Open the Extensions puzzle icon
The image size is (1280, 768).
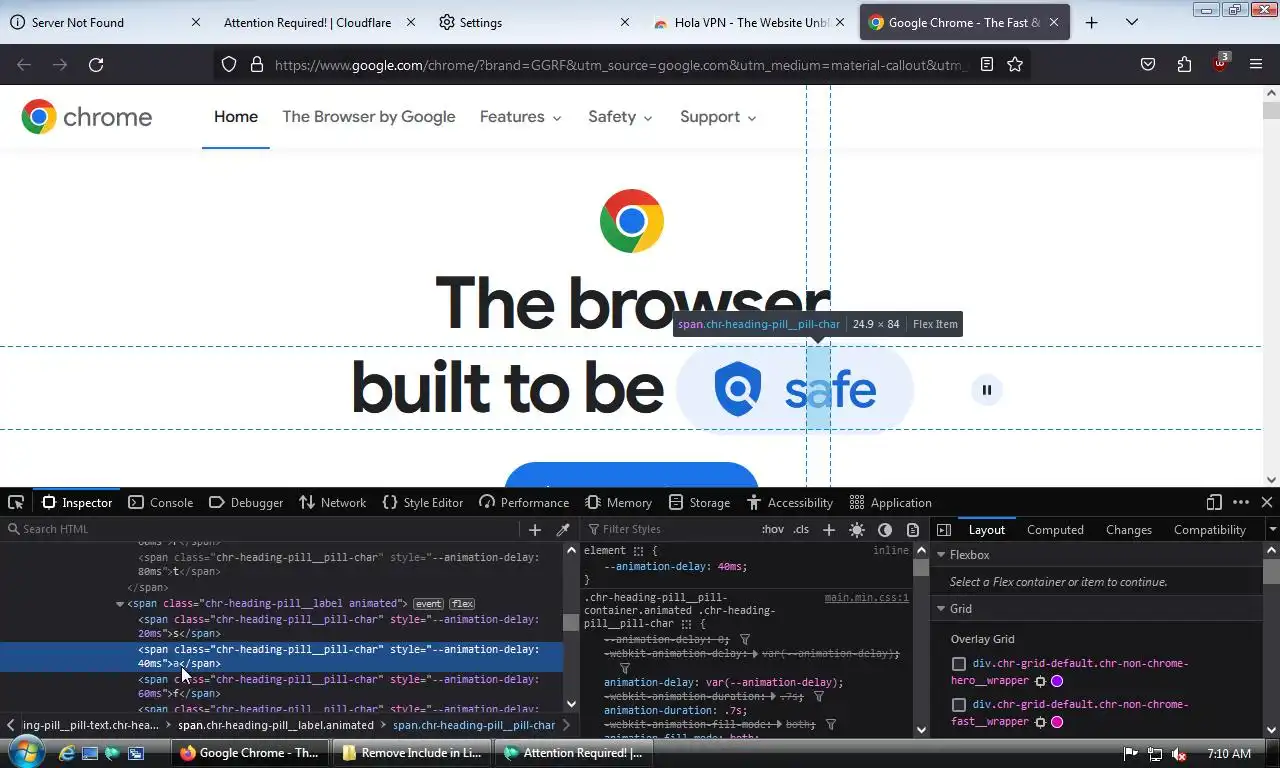1184,65
